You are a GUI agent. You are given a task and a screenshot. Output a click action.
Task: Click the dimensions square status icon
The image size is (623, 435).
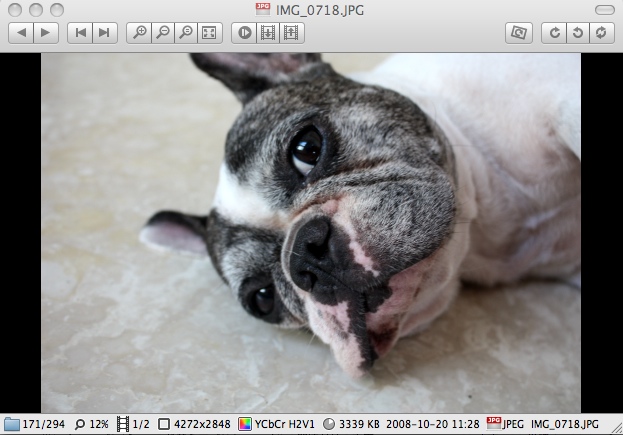point(164,424)
